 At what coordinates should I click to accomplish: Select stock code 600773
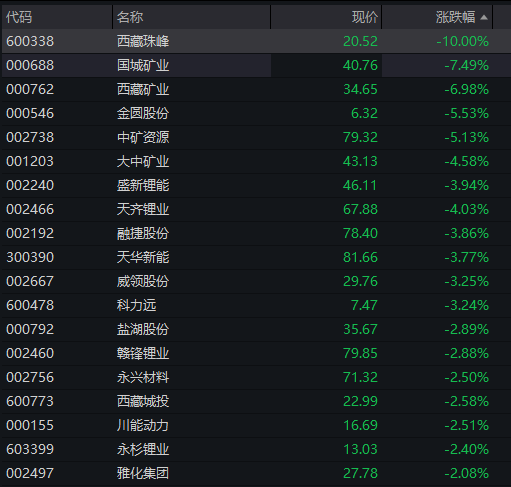30,401
